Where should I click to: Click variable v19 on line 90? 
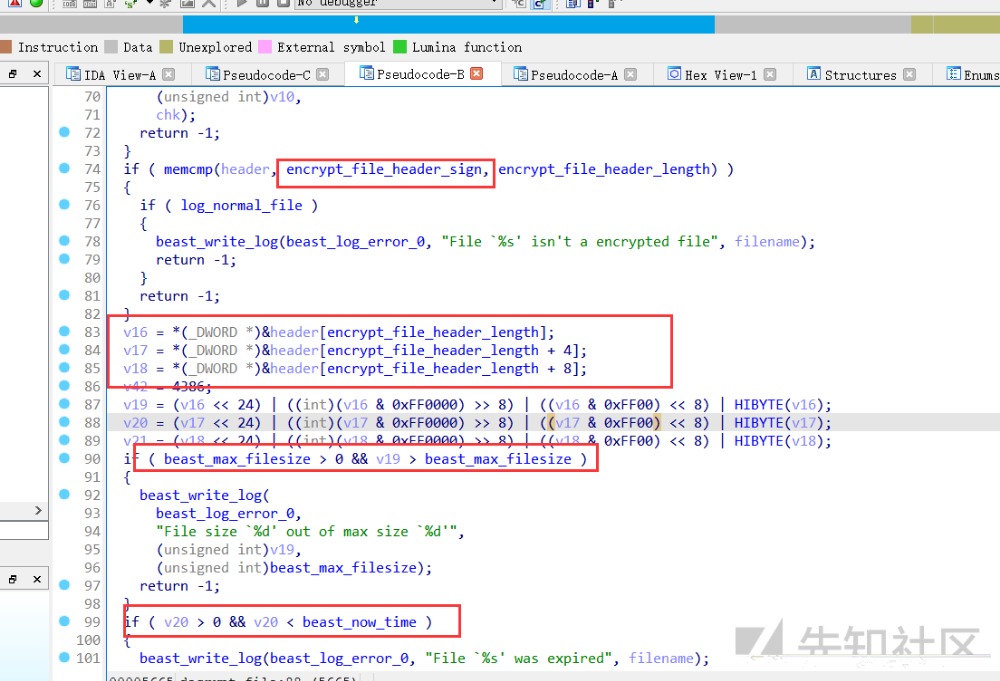pyautogui.click(x=388, y=460)
